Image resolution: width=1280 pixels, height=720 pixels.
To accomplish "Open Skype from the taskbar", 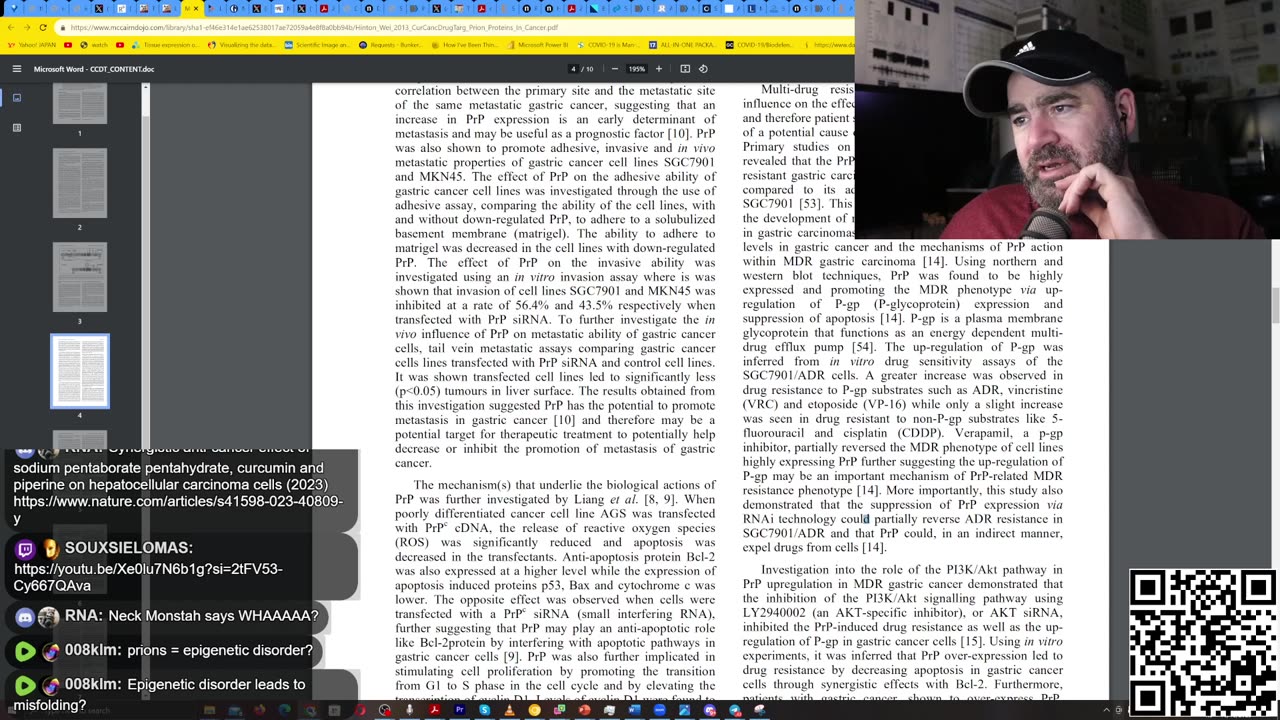I will (484, 710).
